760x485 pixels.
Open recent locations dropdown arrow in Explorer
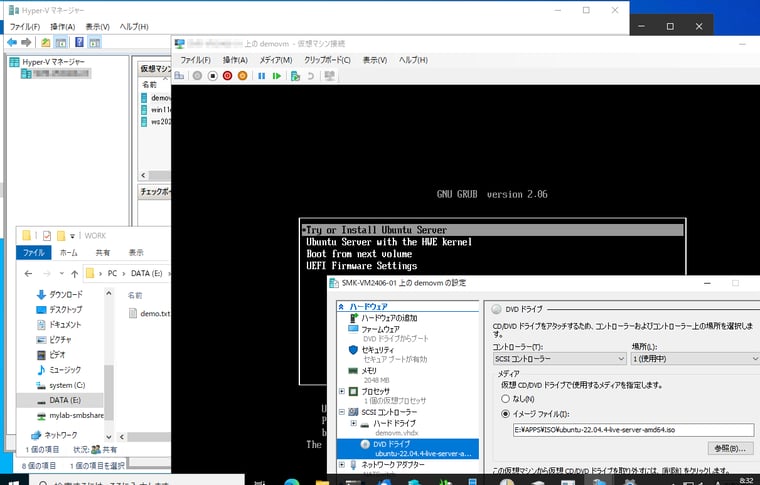coord(62,274)
